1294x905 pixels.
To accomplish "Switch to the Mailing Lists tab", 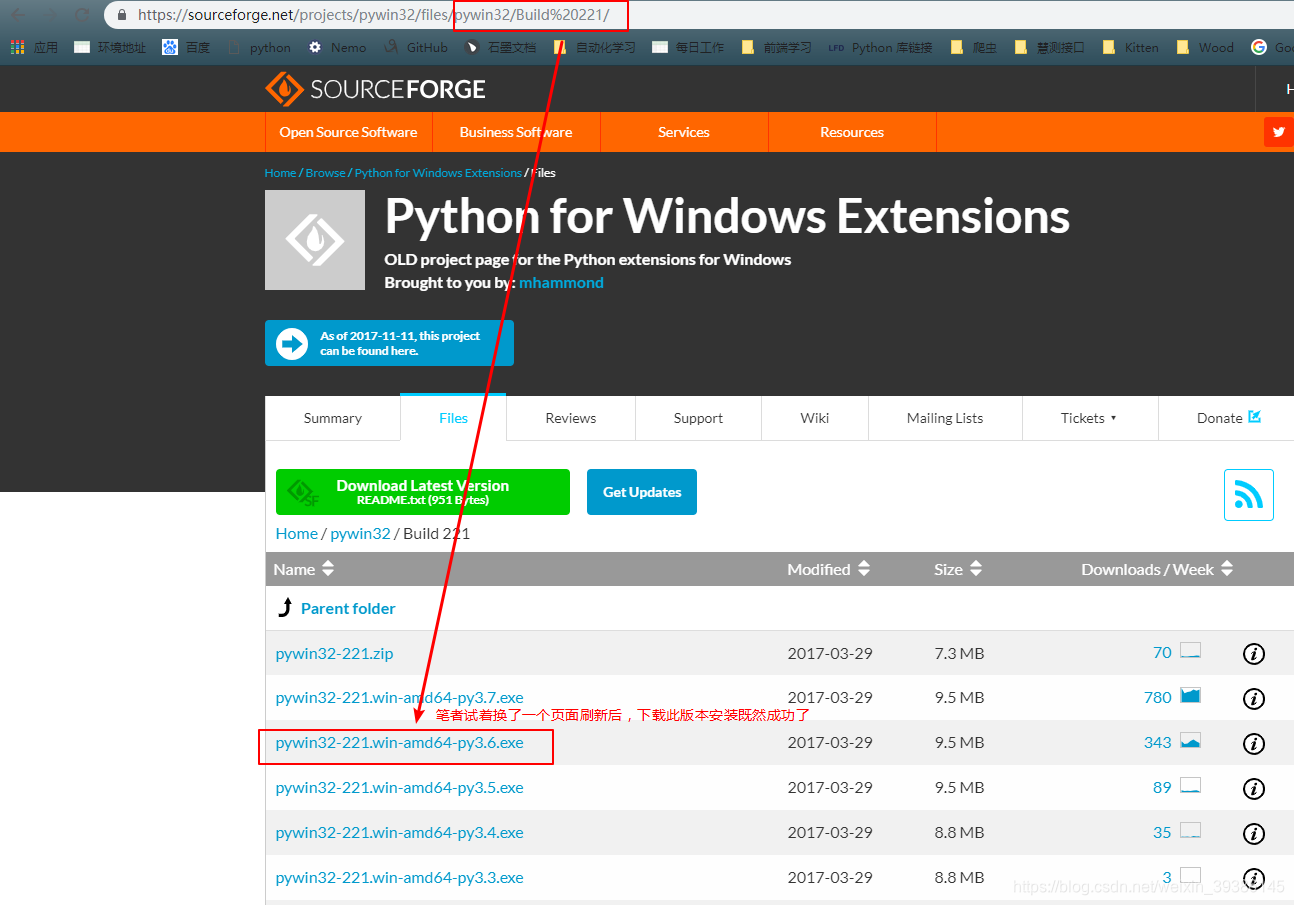I will coord(945,418).
